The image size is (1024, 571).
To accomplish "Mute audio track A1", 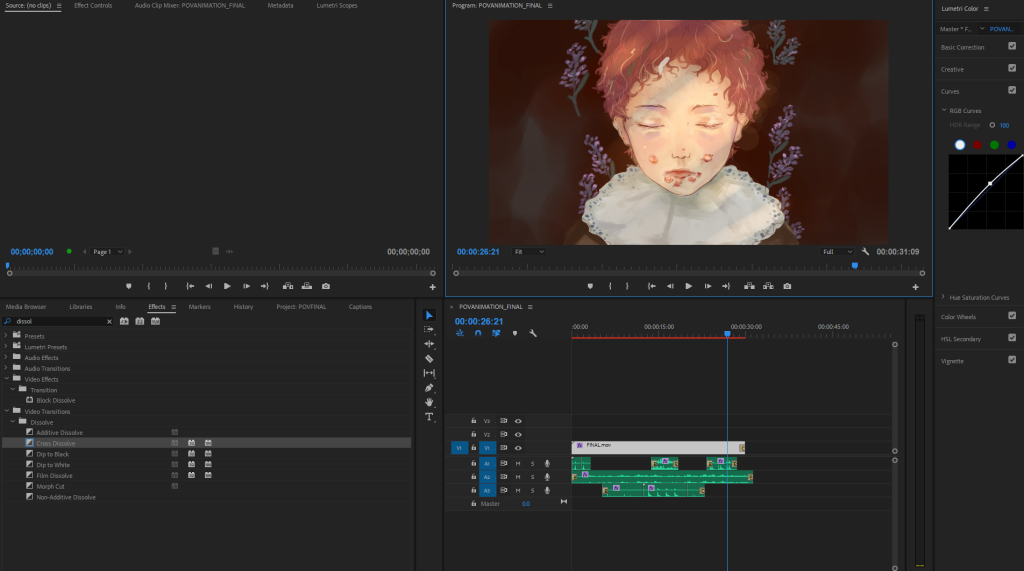I will click(x=518, y=464).
